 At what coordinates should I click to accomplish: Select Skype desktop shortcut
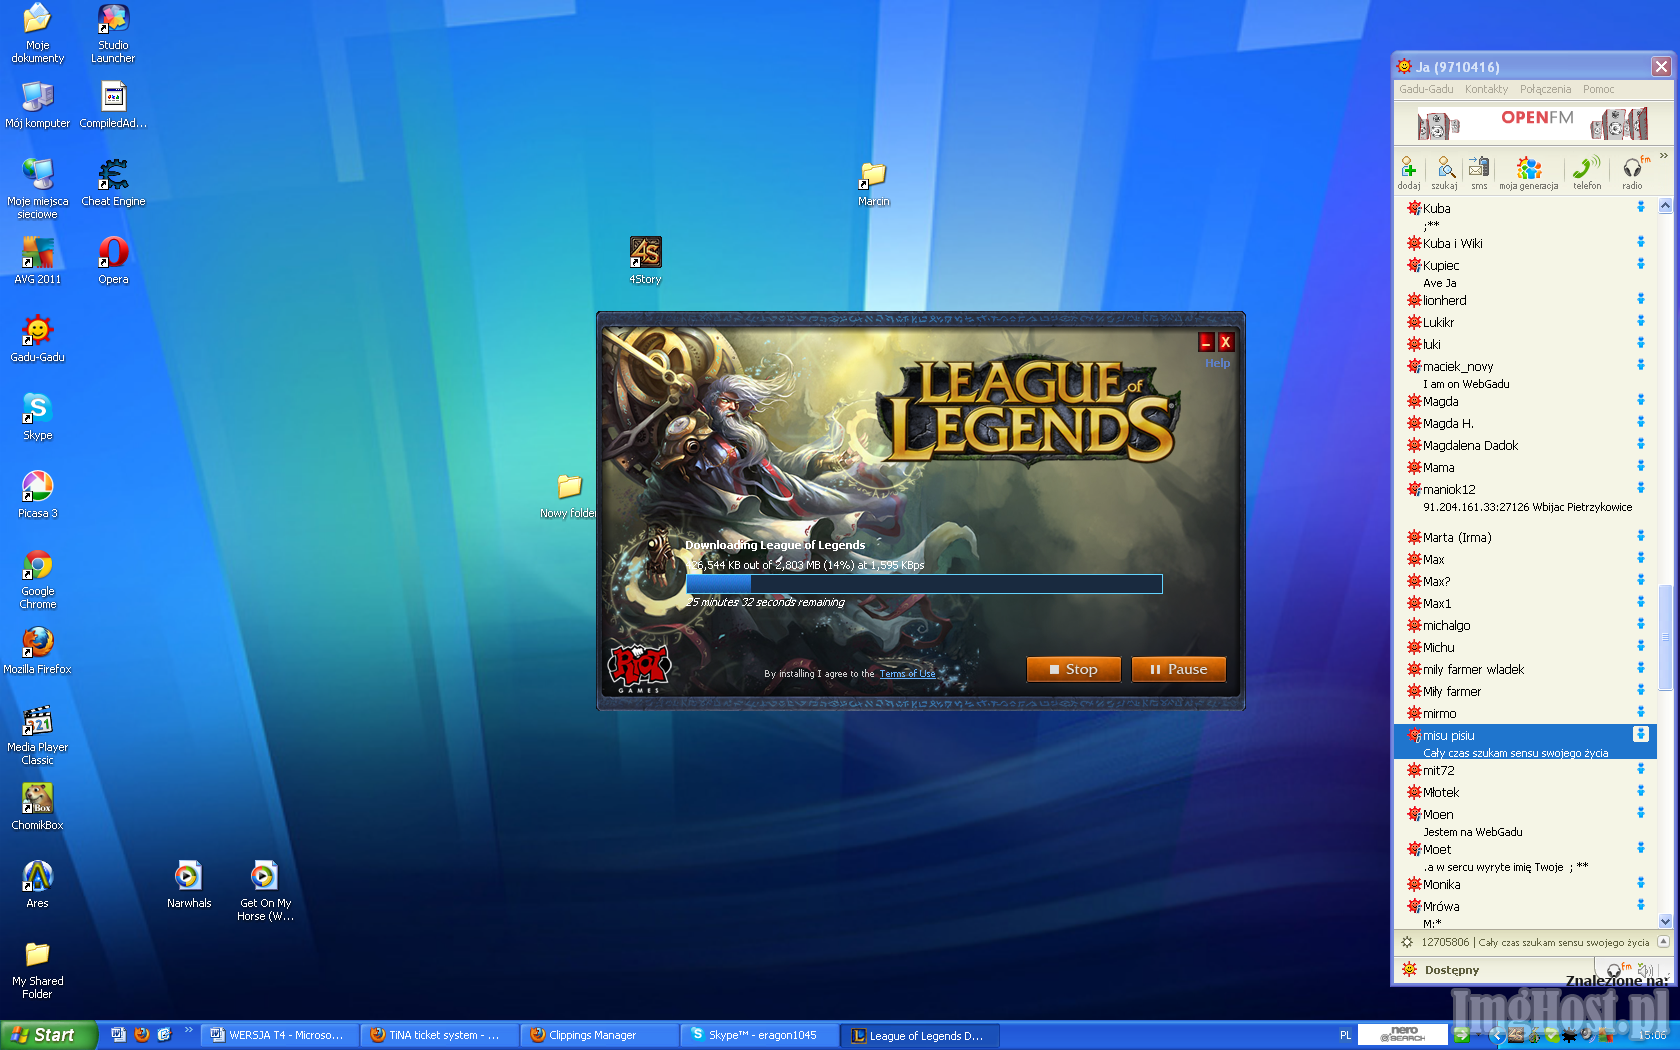38,417
